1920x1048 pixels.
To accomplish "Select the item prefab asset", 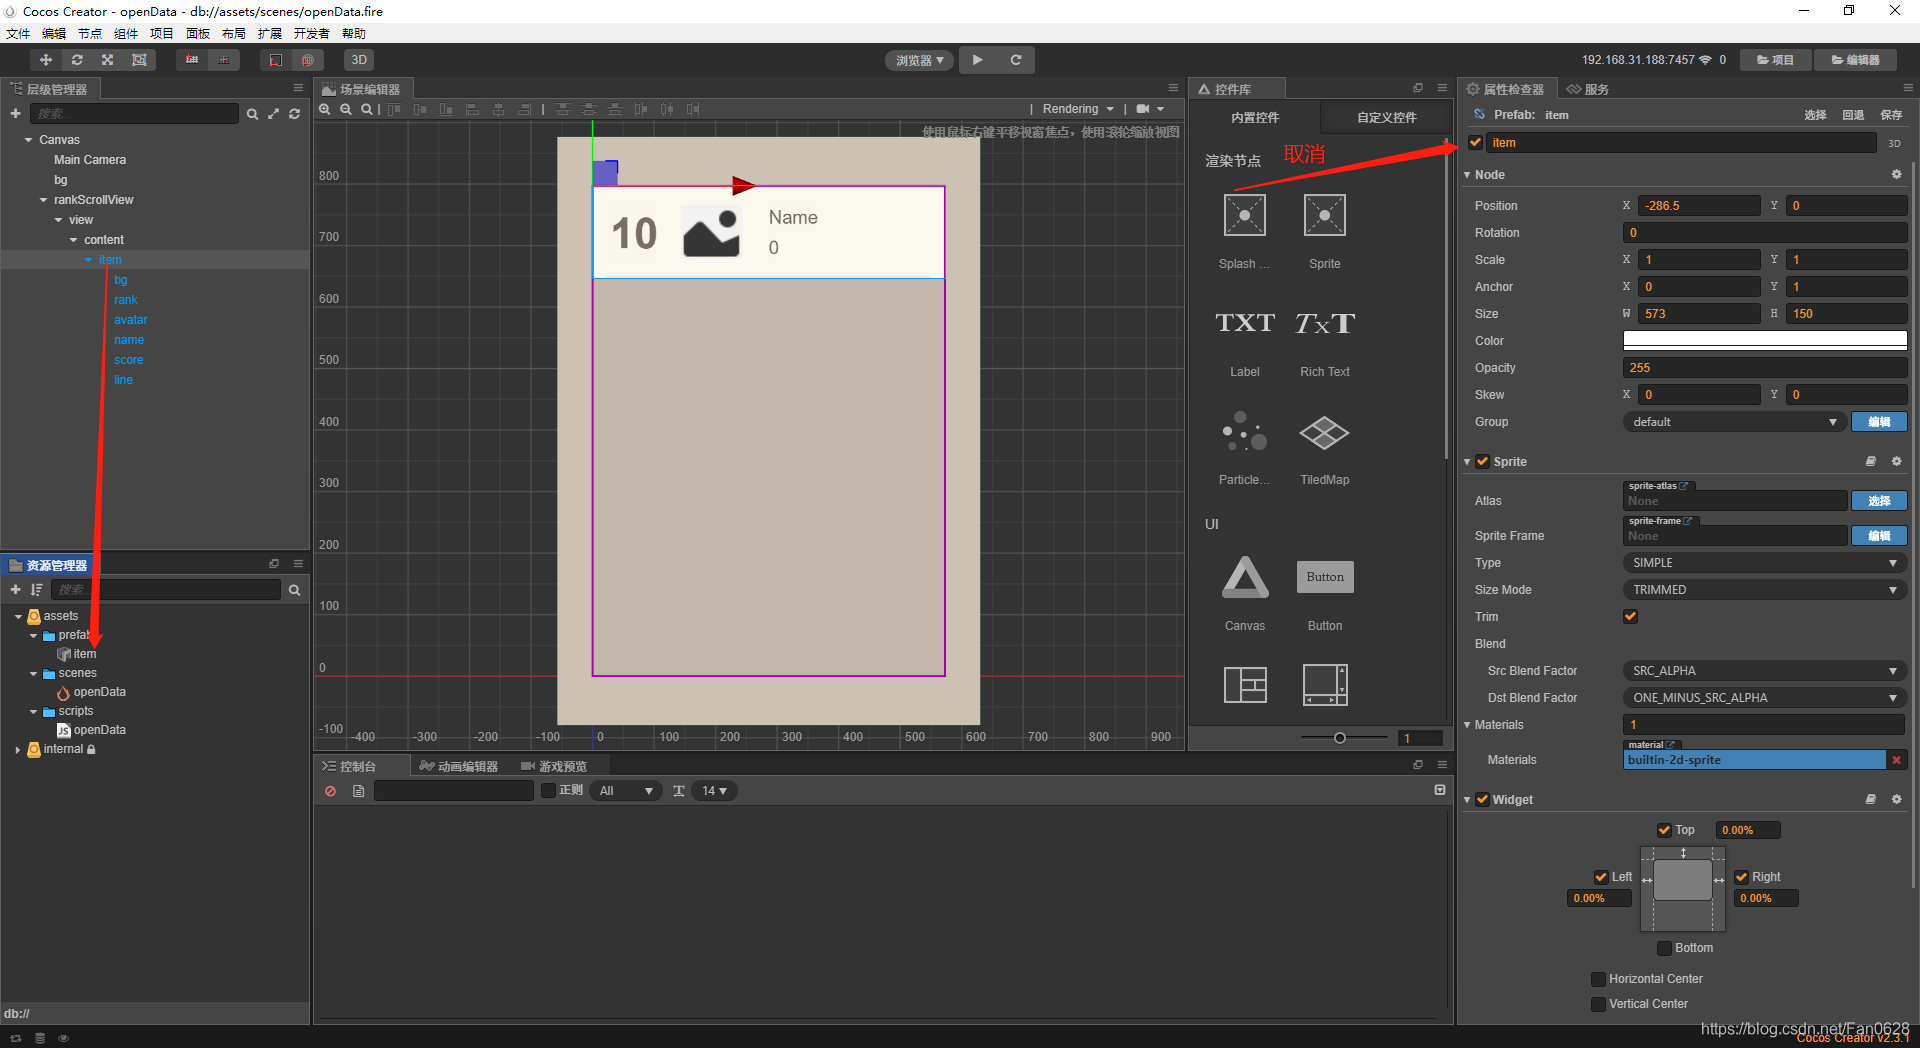I will click(78, 654).
